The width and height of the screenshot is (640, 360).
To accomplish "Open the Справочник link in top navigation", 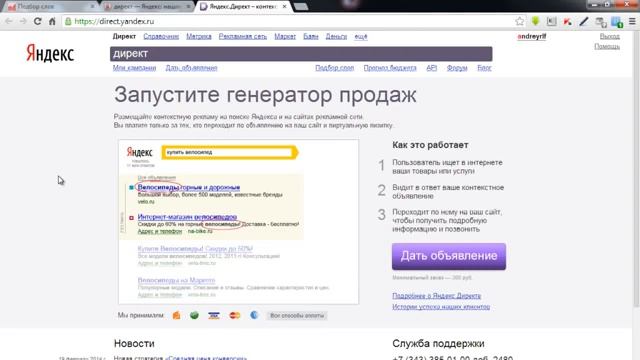I will (161, 36).
